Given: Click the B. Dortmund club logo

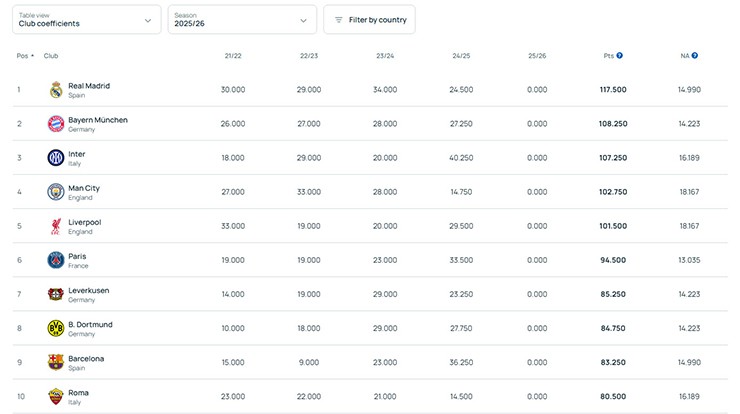Looking at the screenshot, I should (56, 328).
